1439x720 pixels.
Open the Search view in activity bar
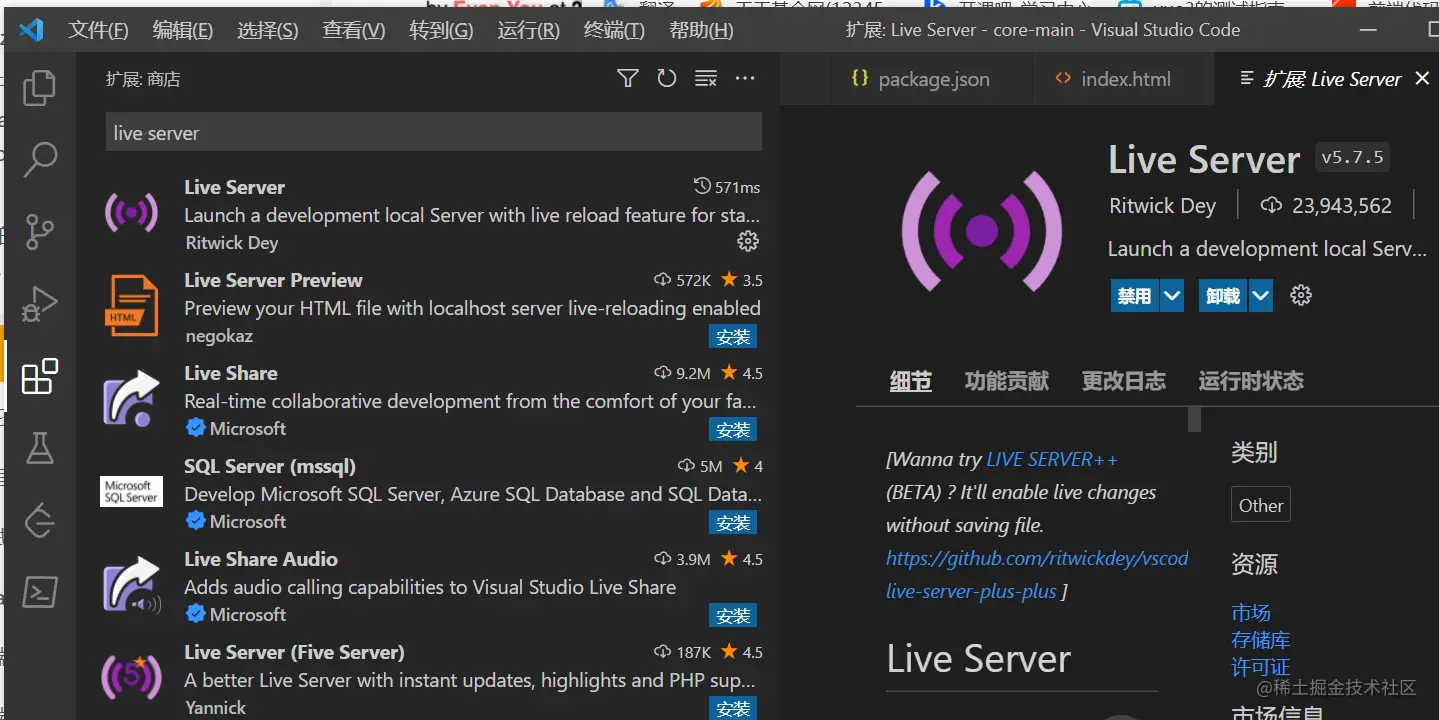click(40, 159)
